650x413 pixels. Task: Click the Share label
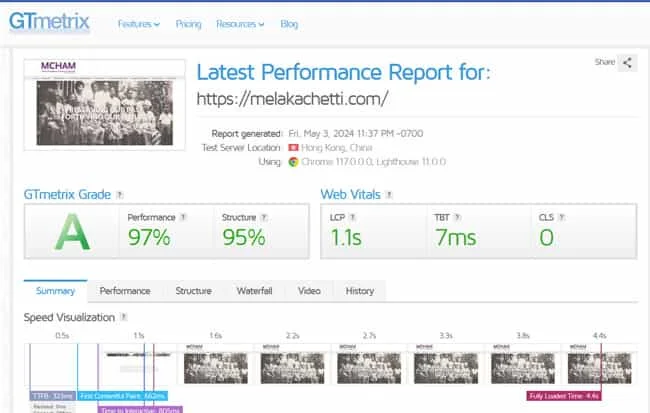[x=604, y=62]
